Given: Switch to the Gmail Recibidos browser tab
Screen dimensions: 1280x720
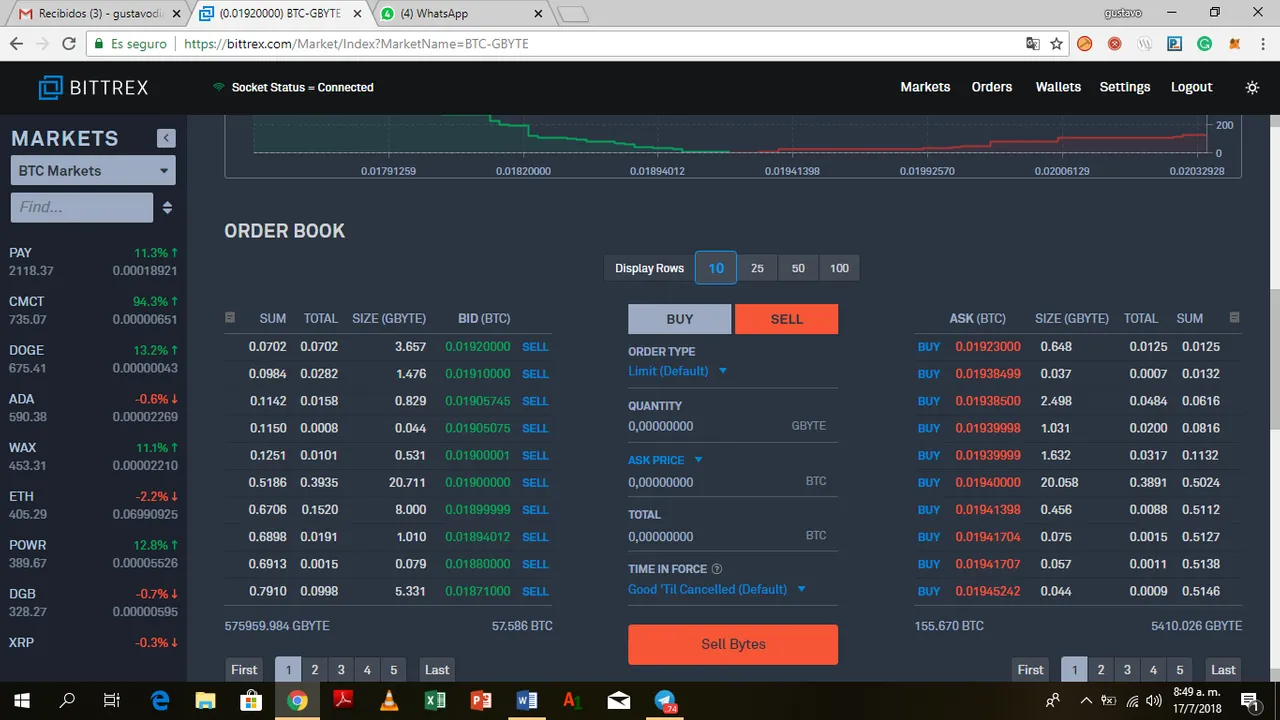Looking at the screenshot, I should 95,14.
